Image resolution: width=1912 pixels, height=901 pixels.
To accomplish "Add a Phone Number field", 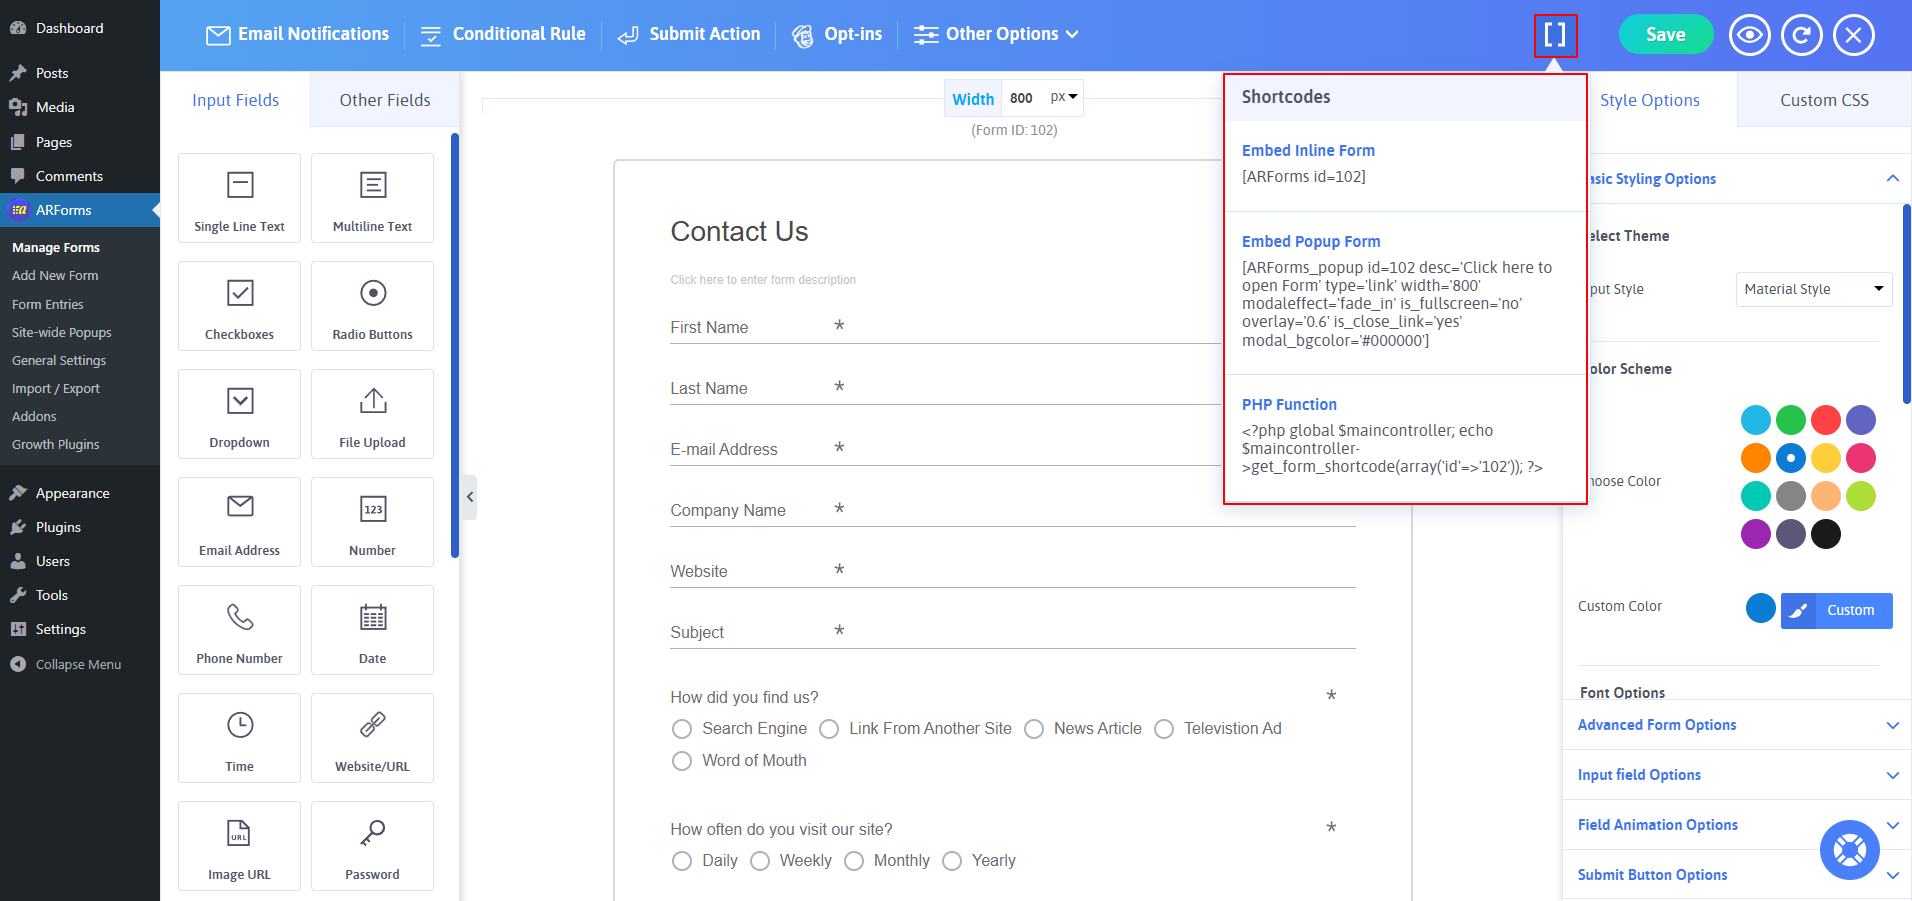I will click(x=239, y=630).
